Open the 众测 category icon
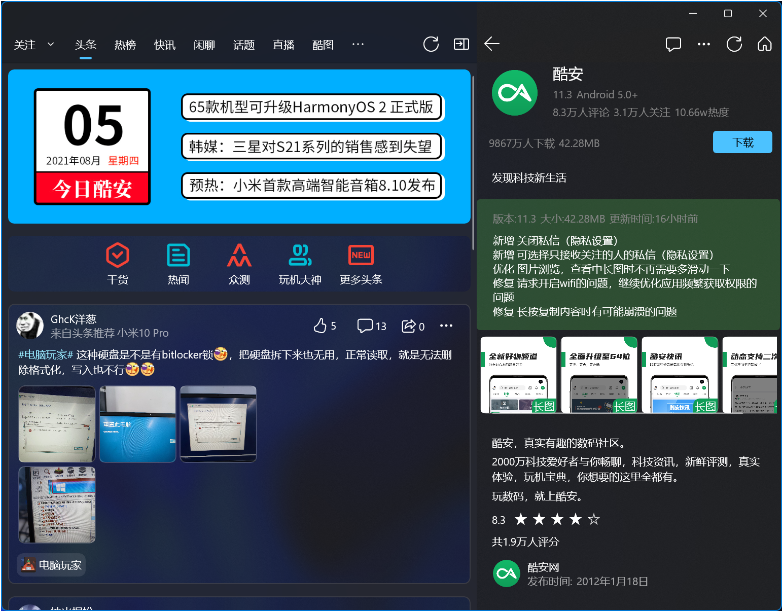782x611 pixels. (x=239, y=264)
